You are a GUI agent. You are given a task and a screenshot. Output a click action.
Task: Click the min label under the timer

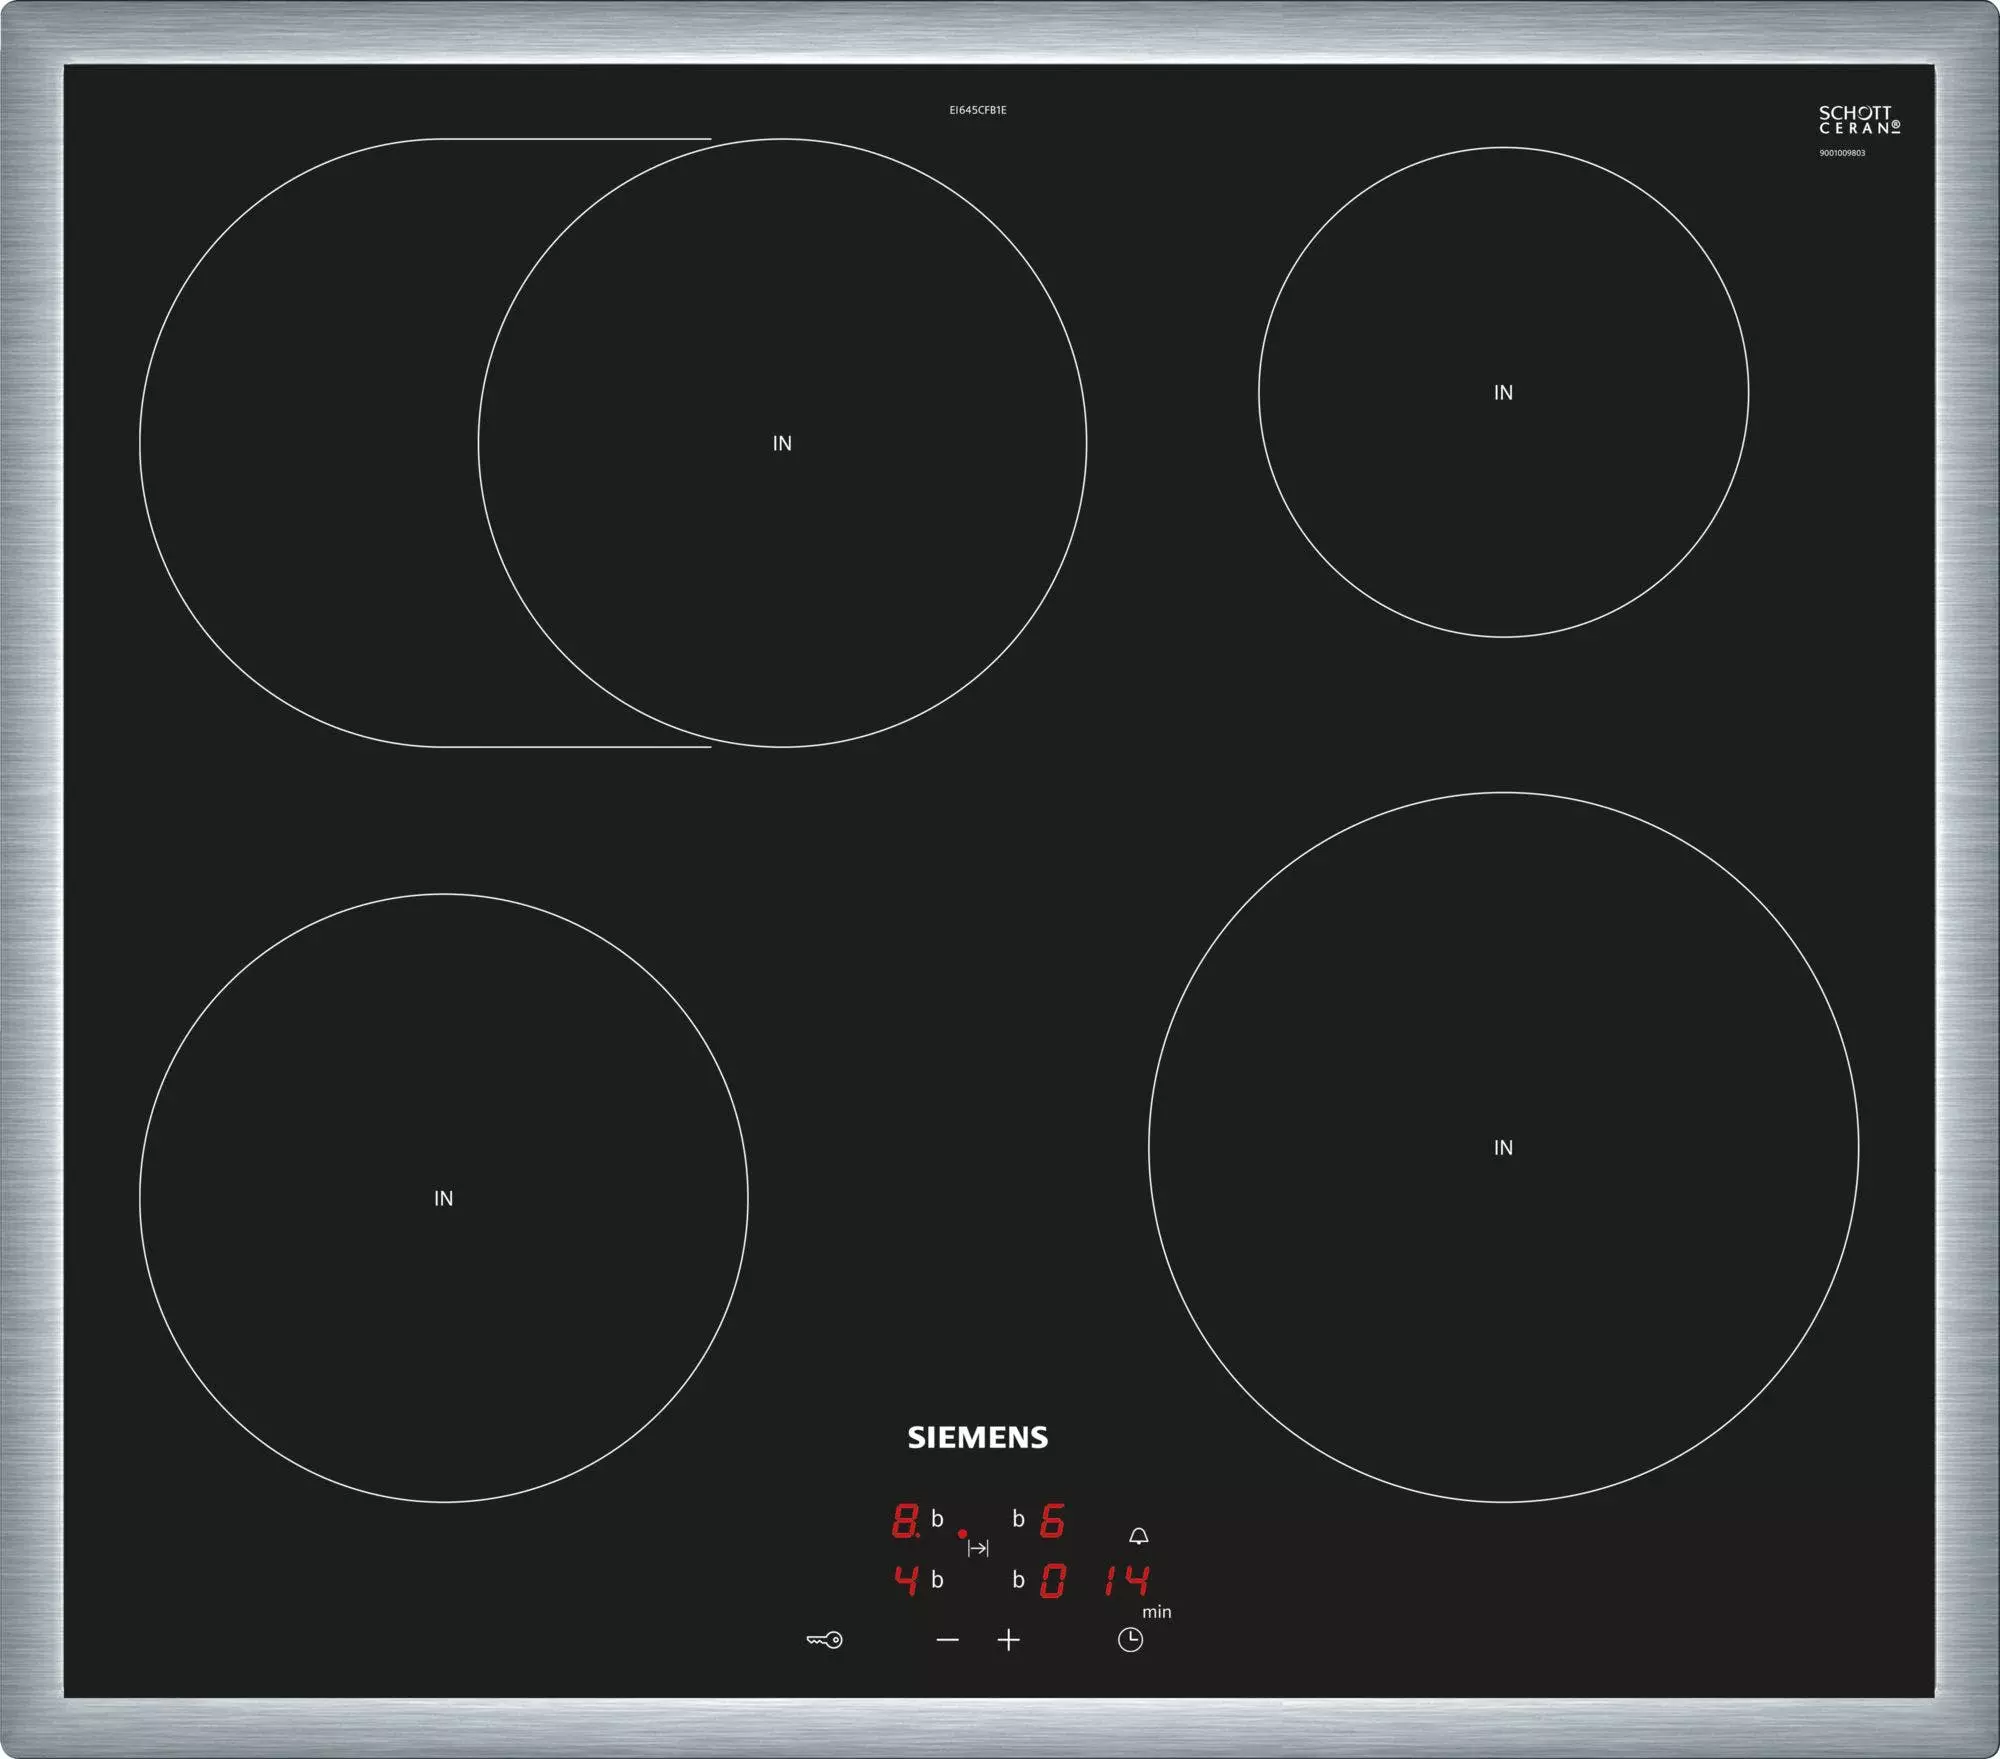pyautogui.click(x=1156, y=1611)
